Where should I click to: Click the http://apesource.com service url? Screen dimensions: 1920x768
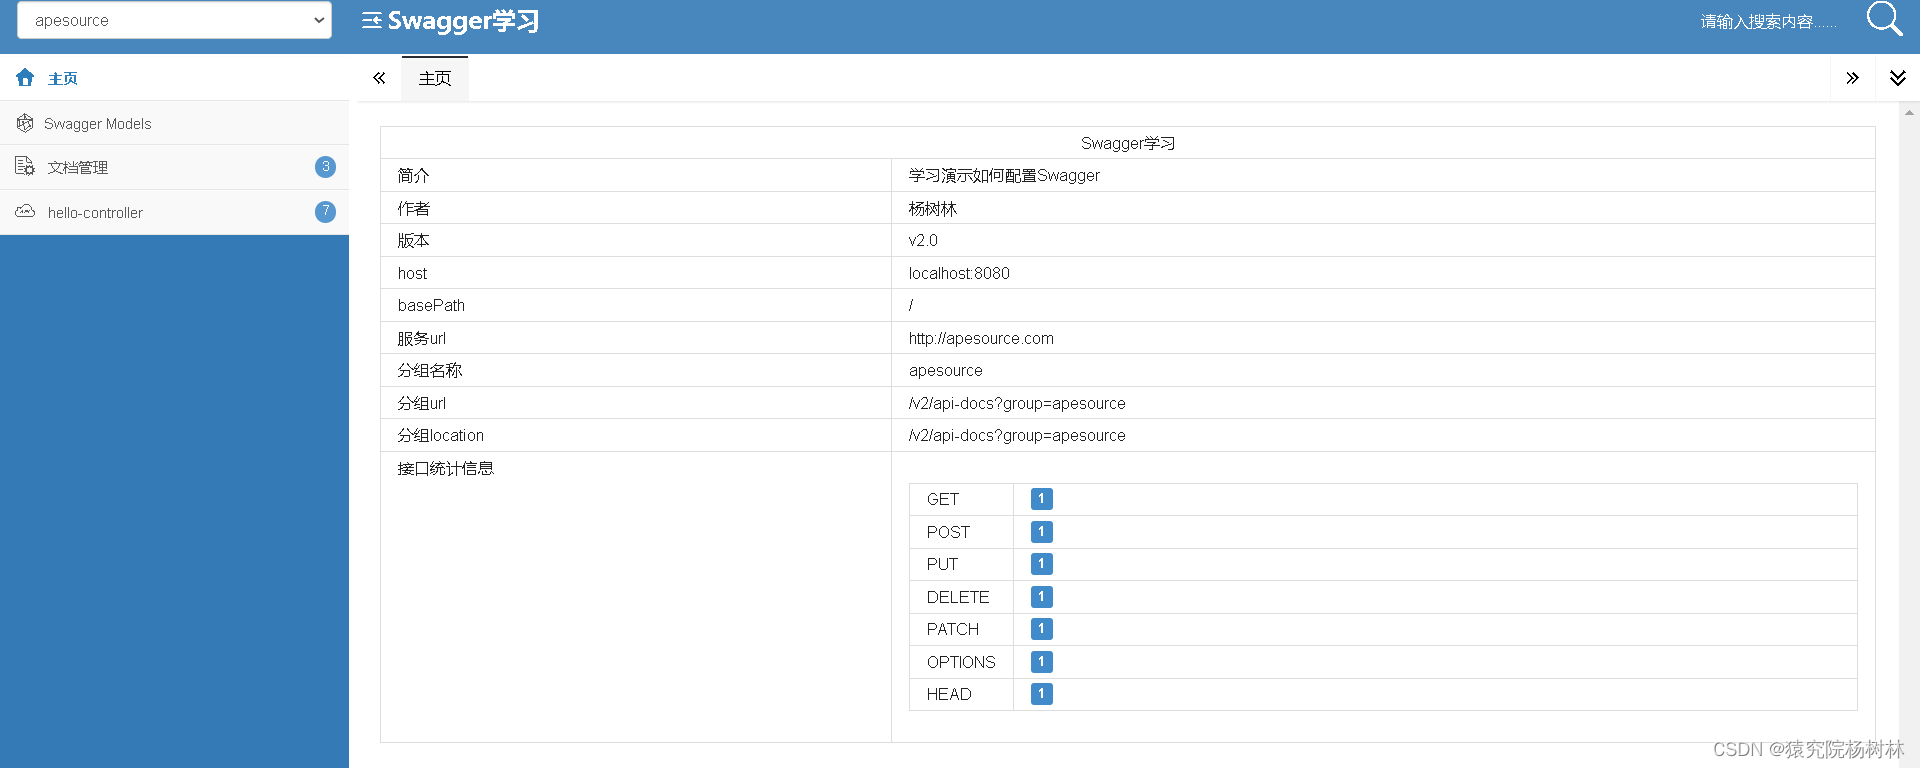click(x=981, y=338)
